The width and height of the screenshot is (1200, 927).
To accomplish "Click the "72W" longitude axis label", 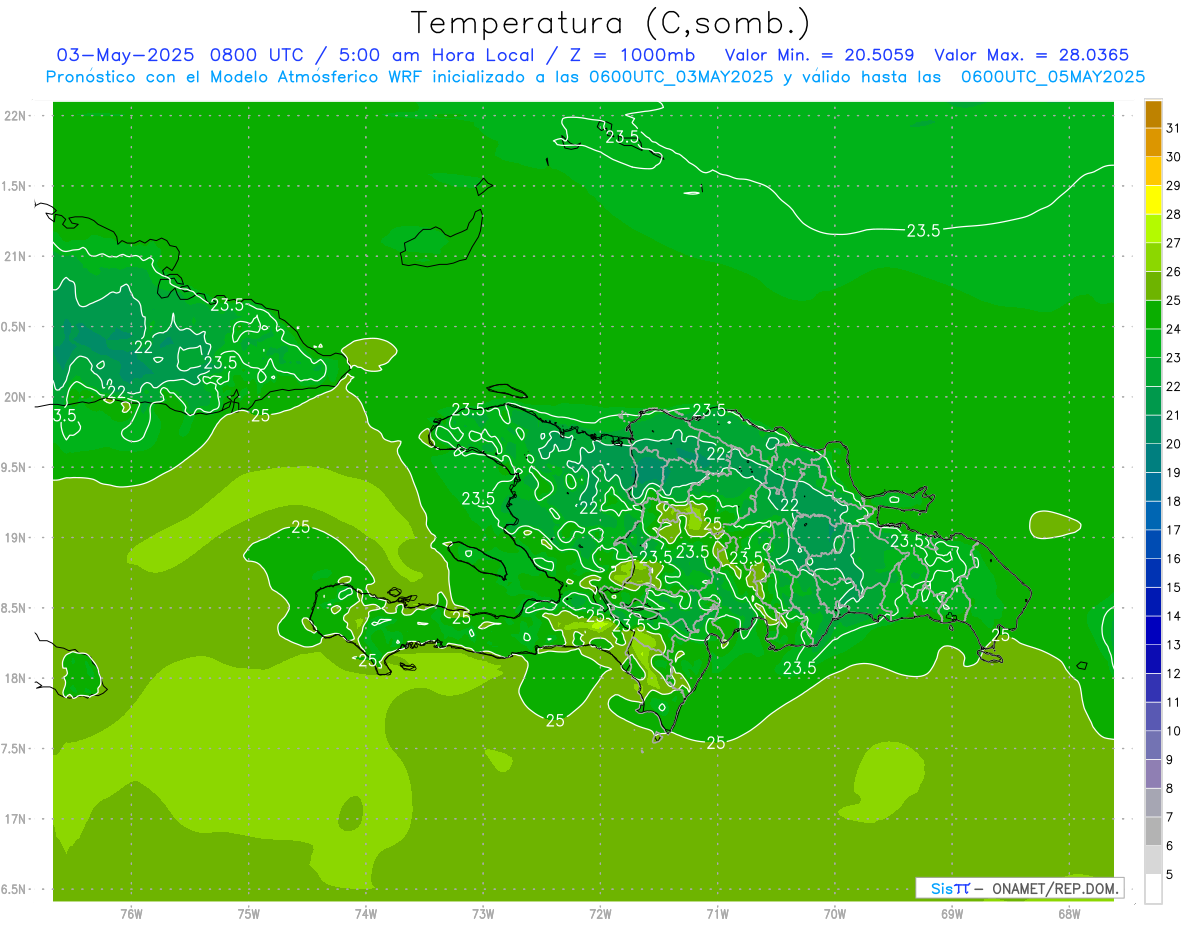I will 600,914.
